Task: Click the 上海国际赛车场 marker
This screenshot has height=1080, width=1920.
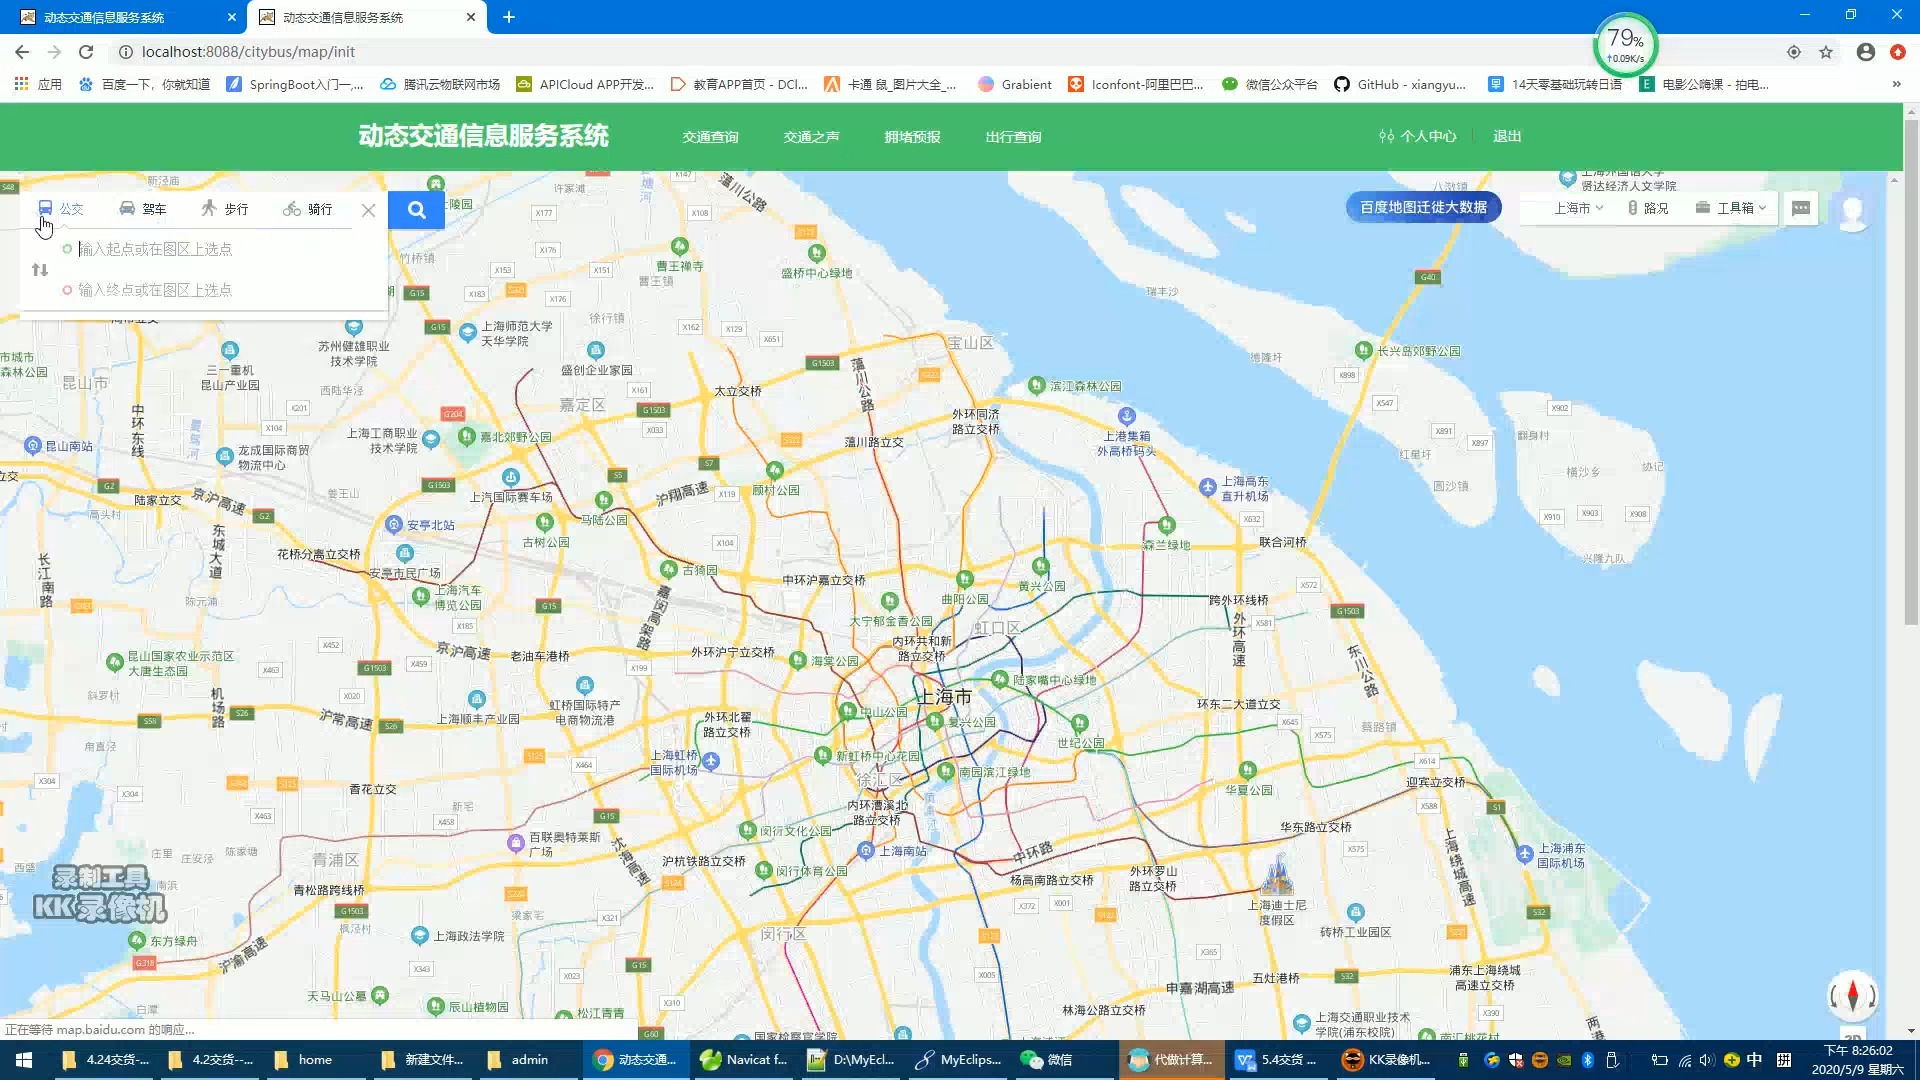Action: click(511, 478)
